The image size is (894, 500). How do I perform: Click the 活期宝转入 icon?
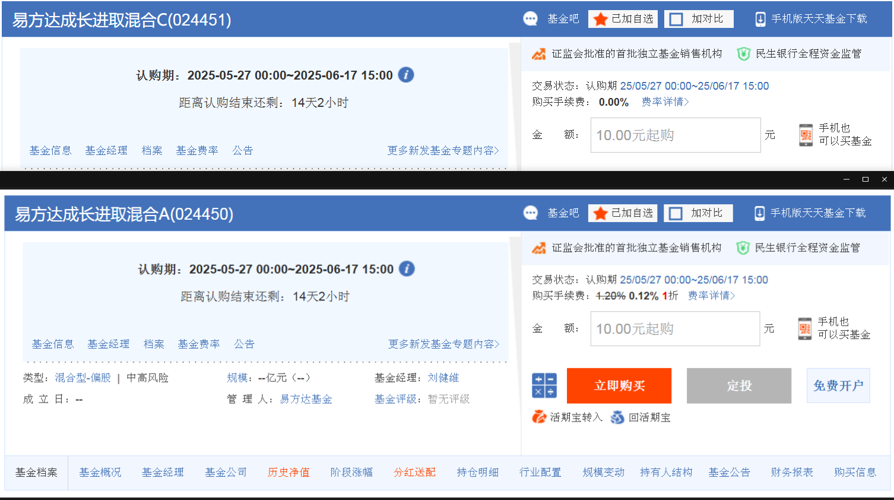point(539,417)
